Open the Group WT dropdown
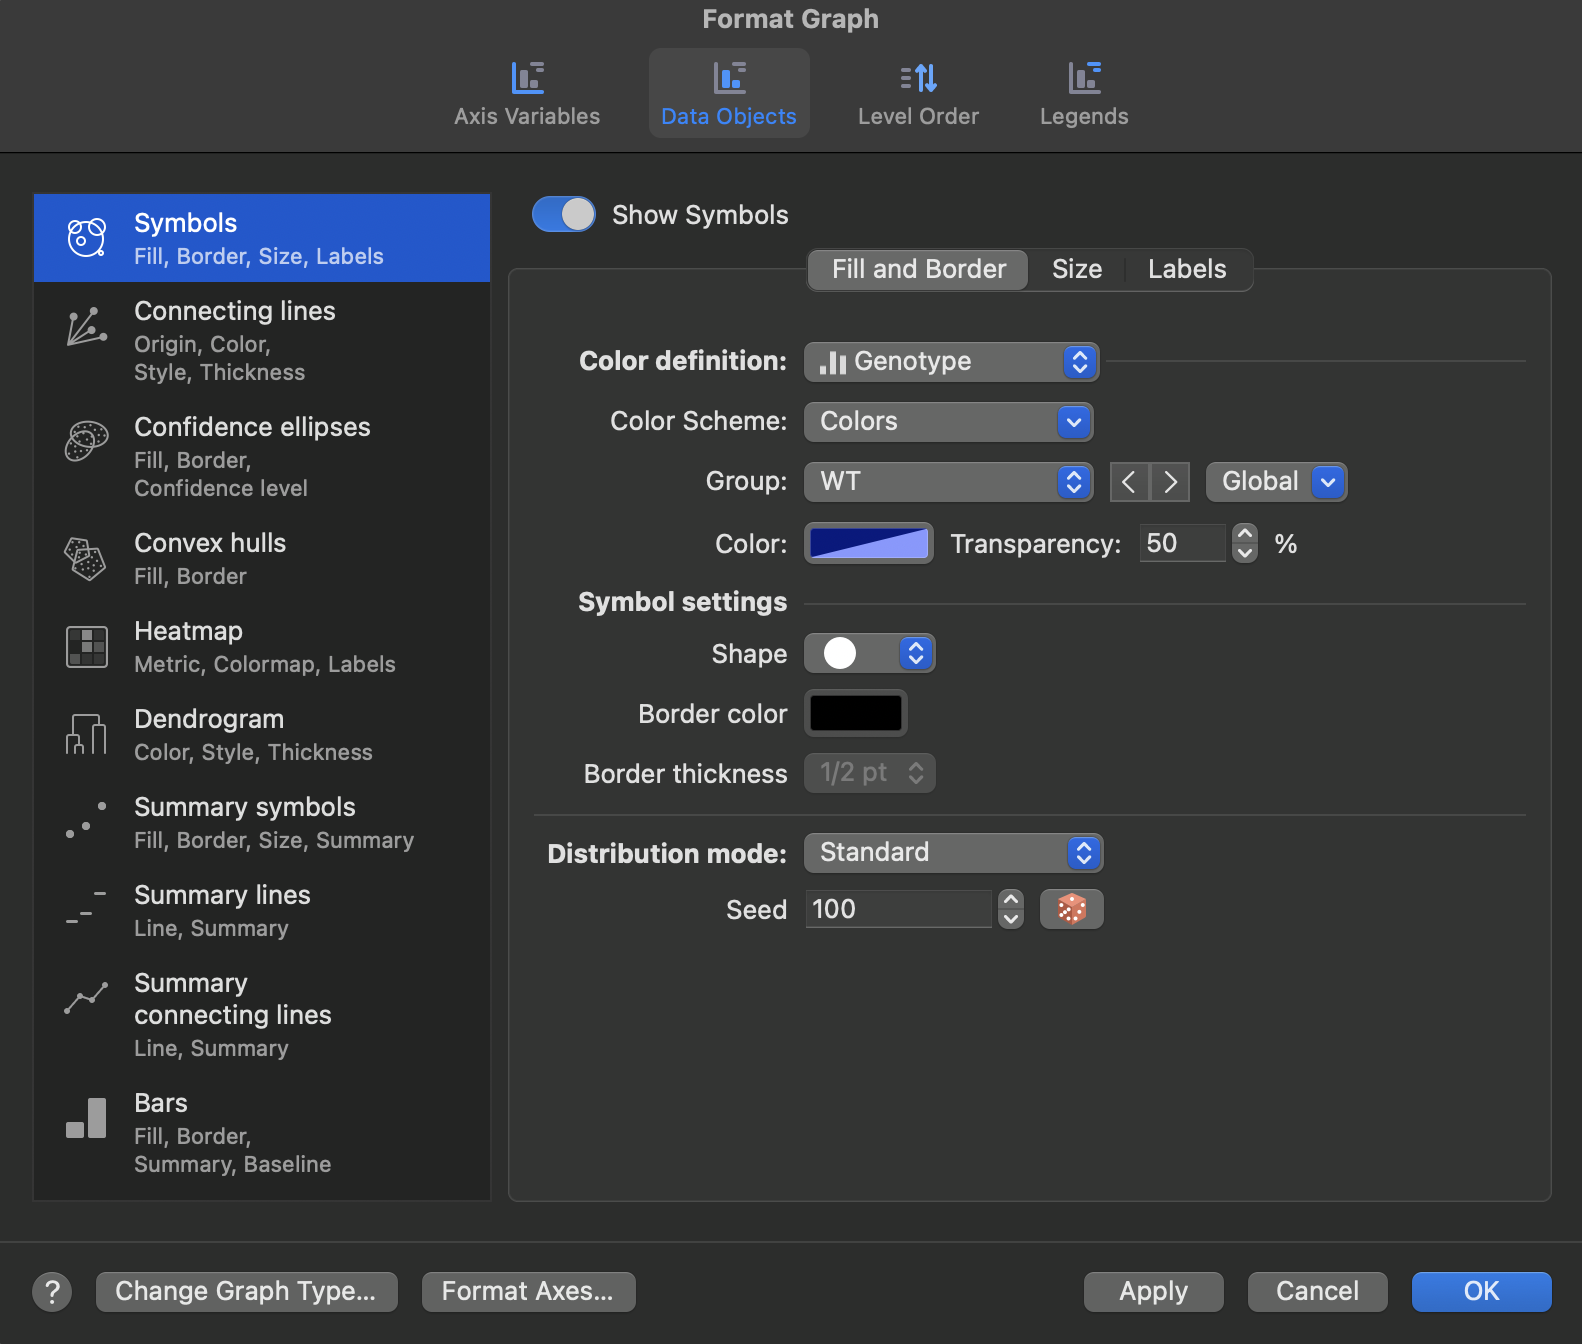This screenshot has width=1582, height=1344. [x=948, y=481]
